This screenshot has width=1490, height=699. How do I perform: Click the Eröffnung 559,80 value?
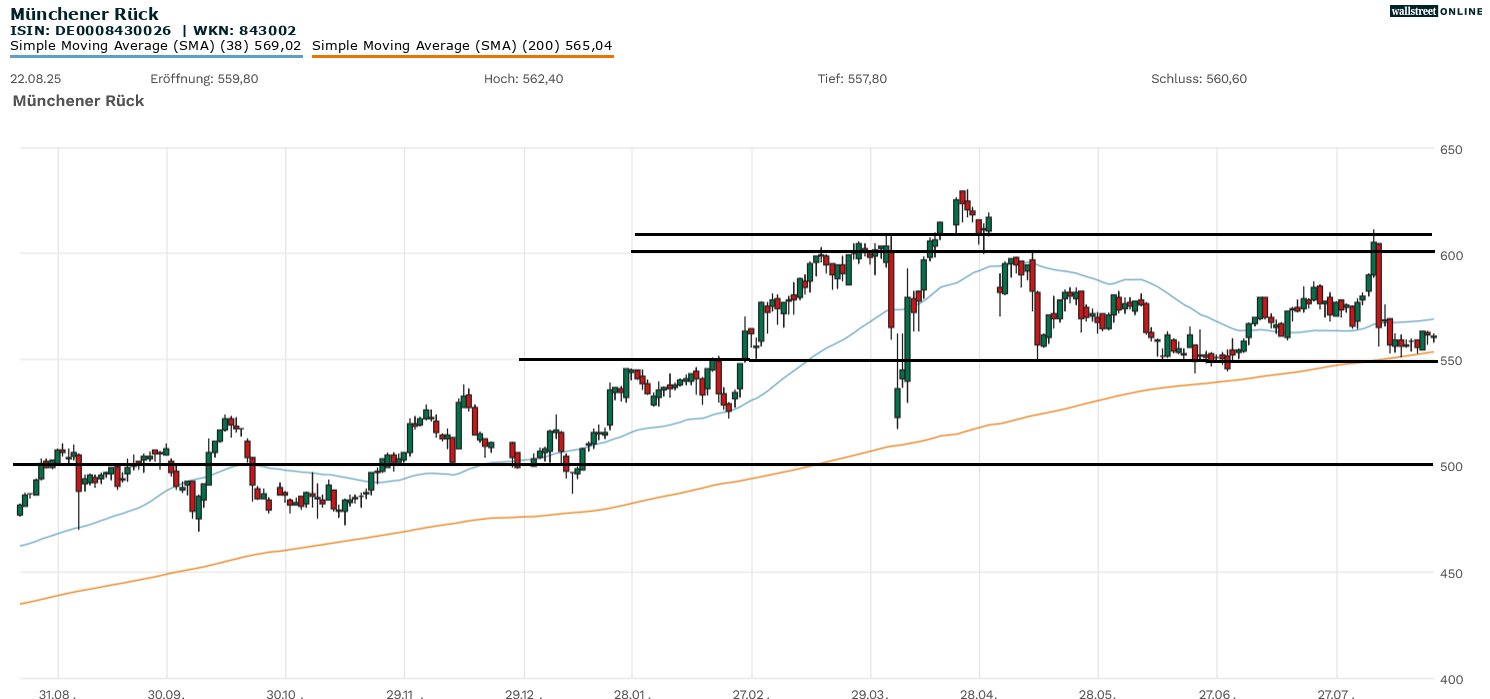(204, 79)
